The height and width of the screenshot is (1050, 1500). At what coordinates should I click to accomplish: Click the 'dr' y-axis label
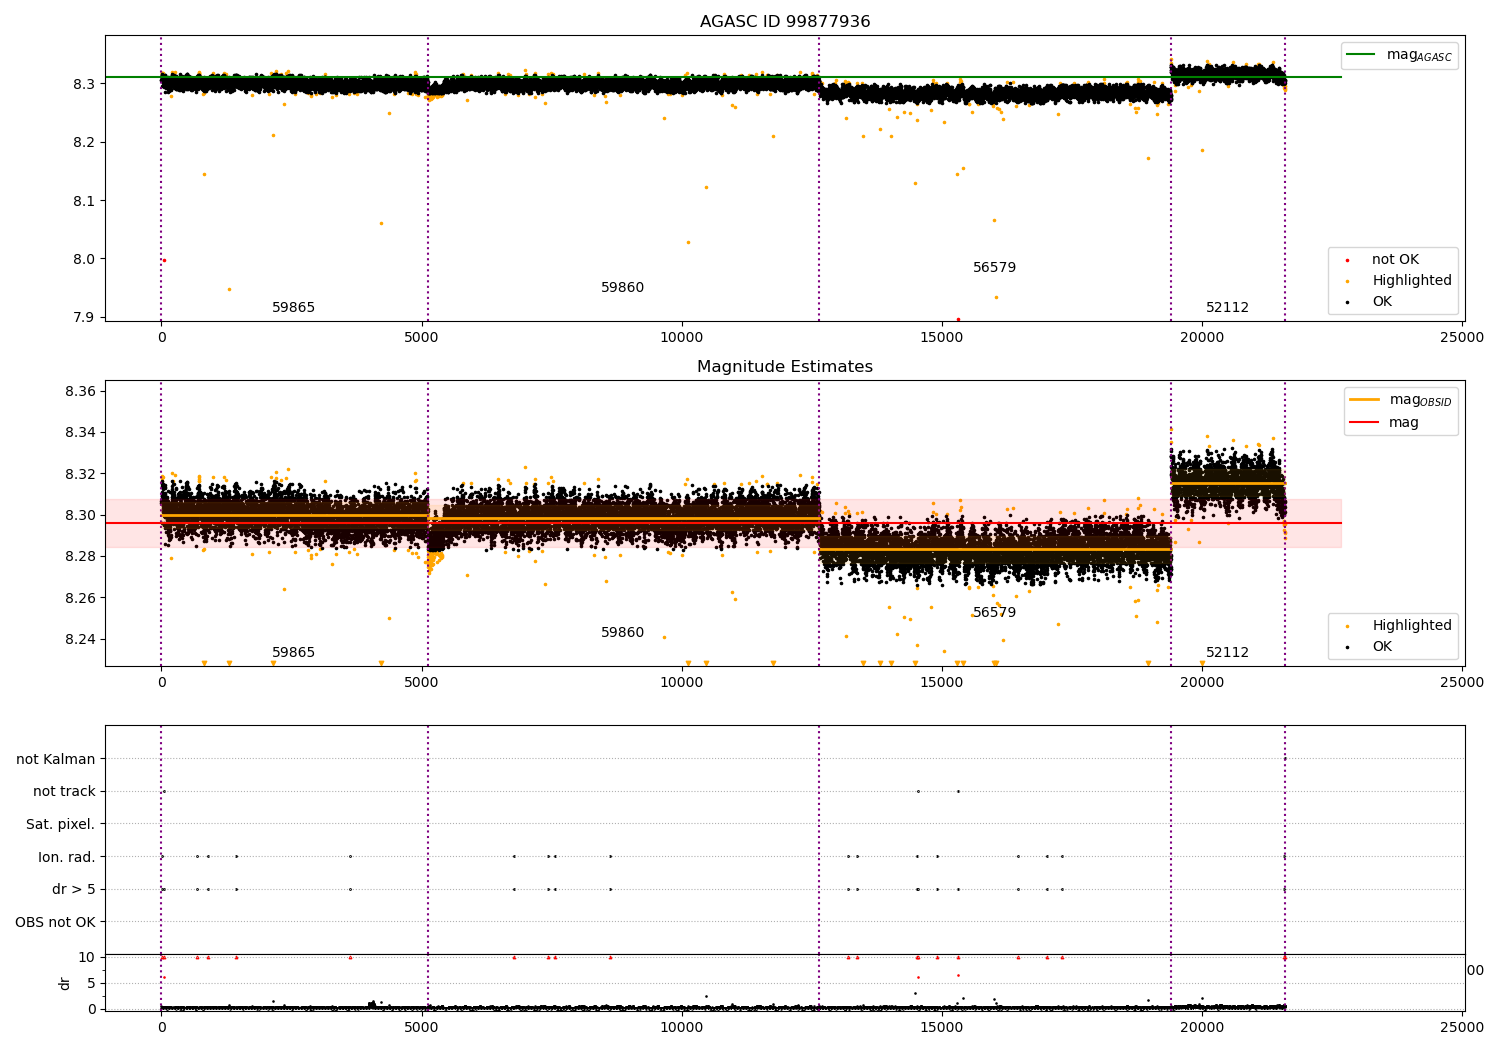[65, 983]
